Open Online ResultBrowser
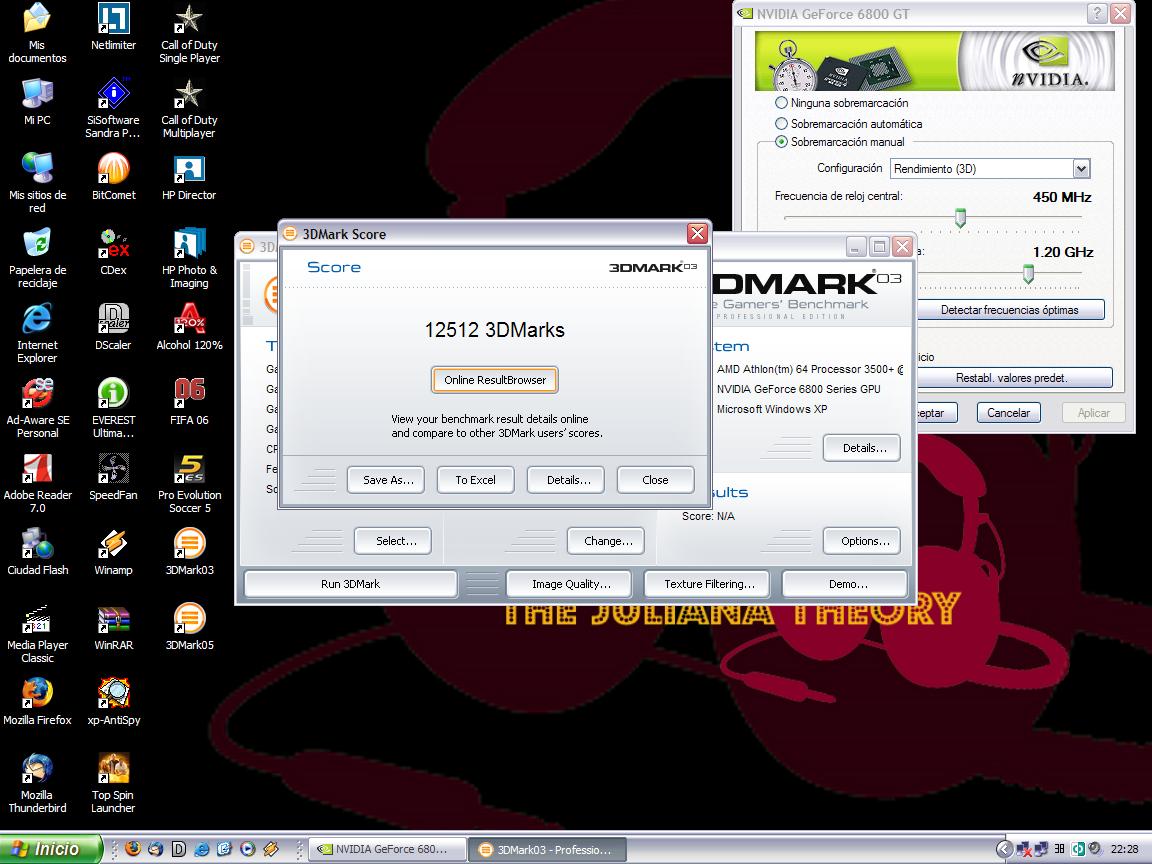The height and width of the screenshot is (864, 1152). (494, 380)
